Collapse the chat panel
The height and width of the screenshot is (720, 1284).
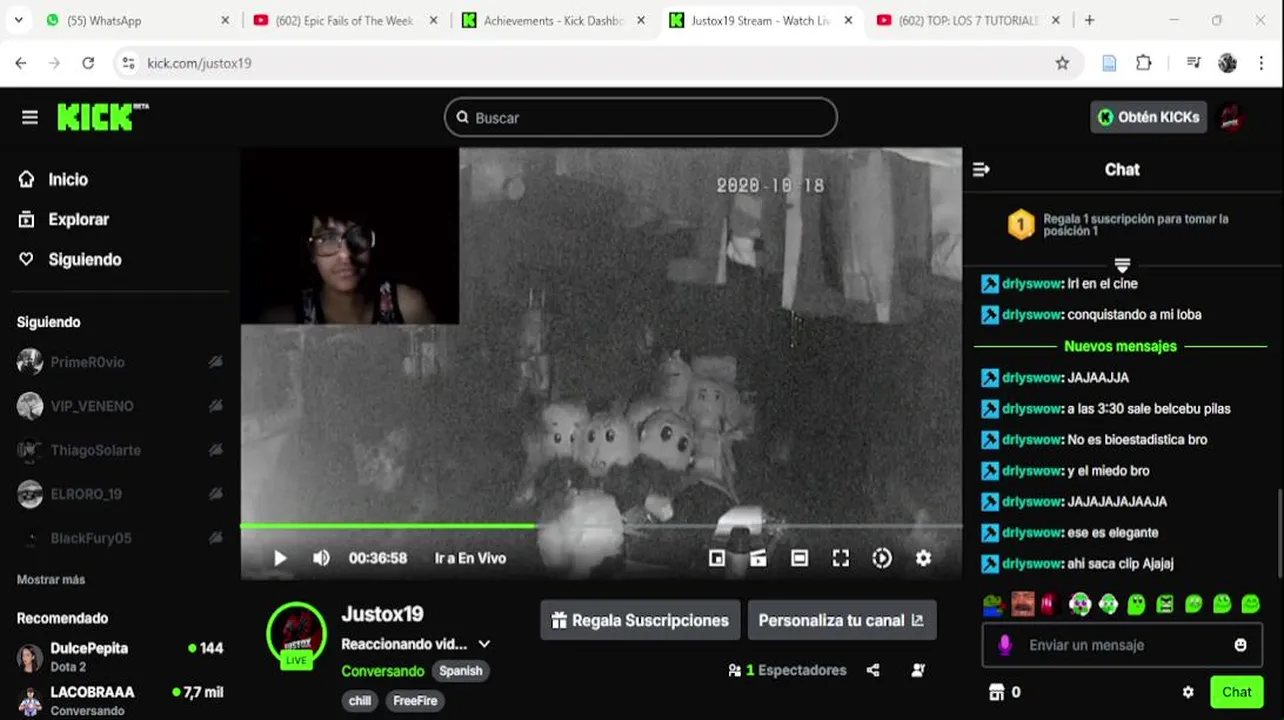tap(981, 169)
